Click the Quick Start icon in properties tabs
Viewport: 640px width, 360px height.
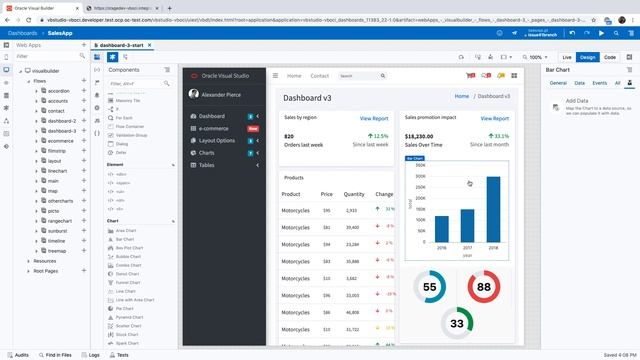pyautogui.click(x=630, y=83)
